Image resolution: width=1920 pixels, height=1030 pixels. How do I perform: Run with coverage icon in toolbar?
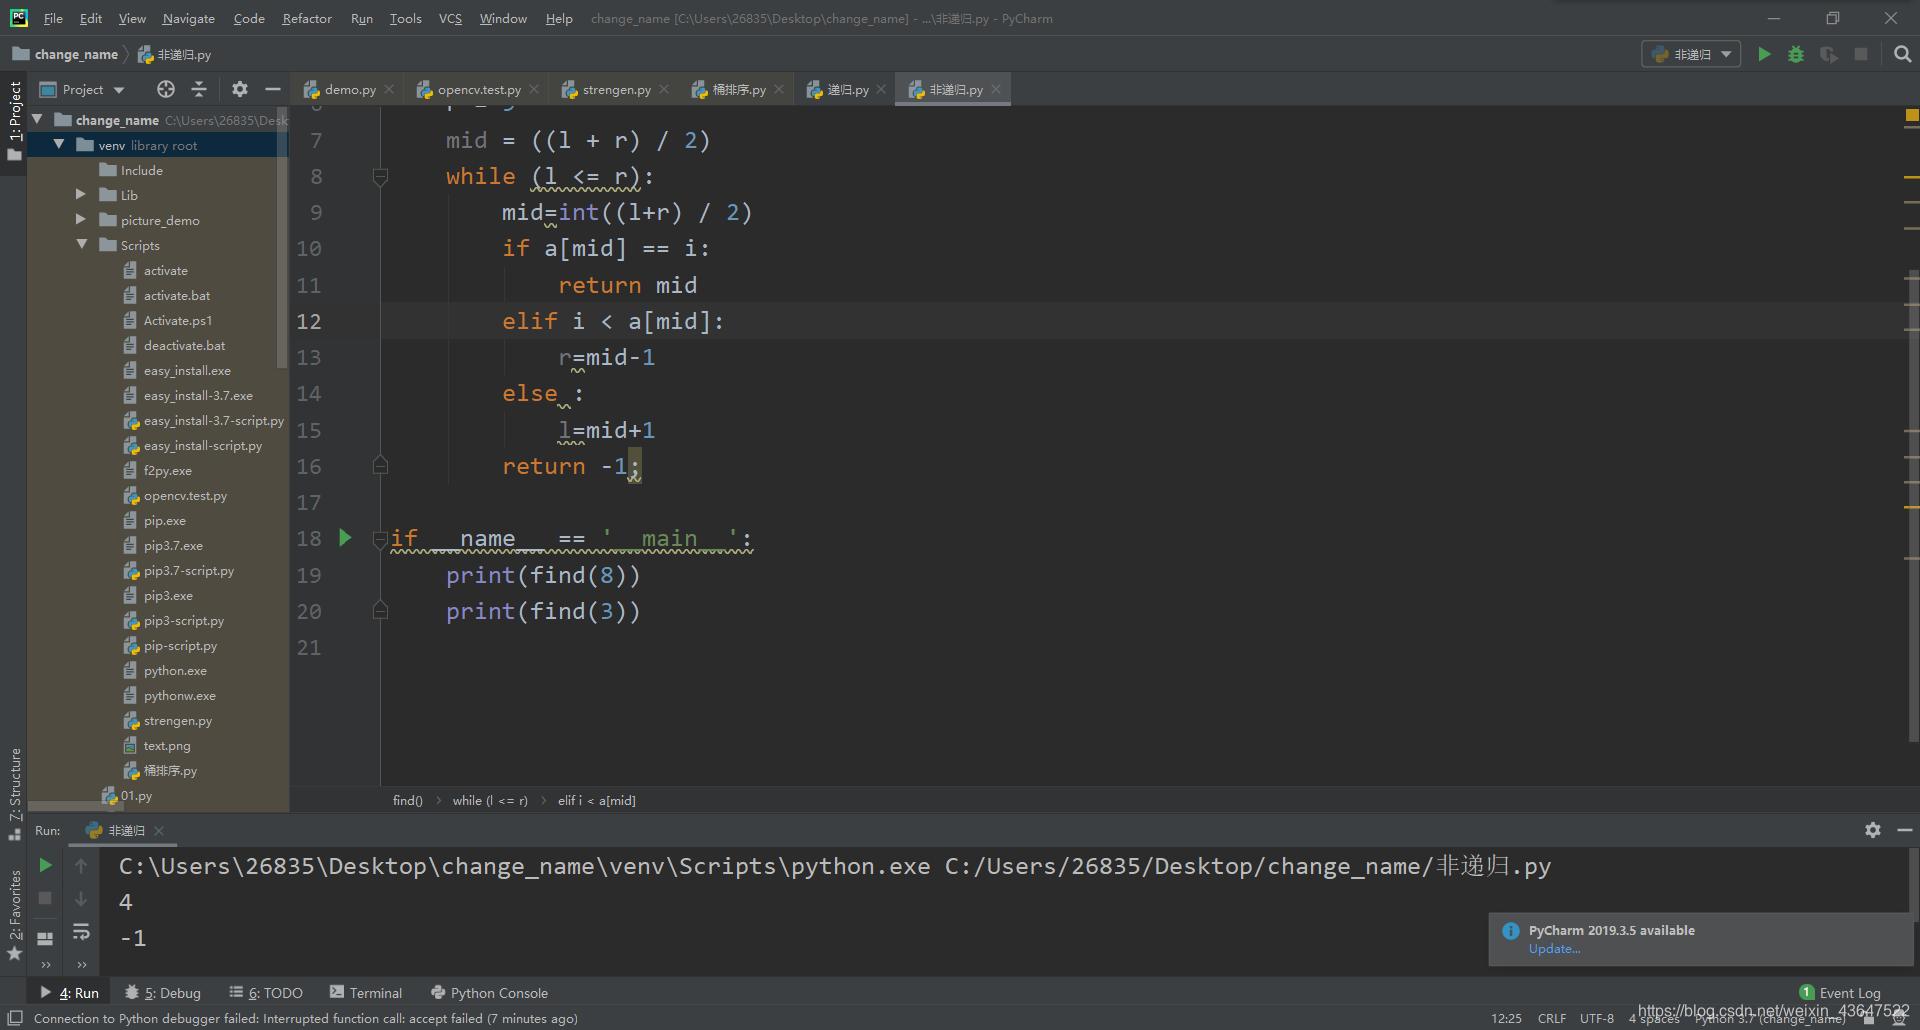pyautogui.click(x=1828, y=54)
